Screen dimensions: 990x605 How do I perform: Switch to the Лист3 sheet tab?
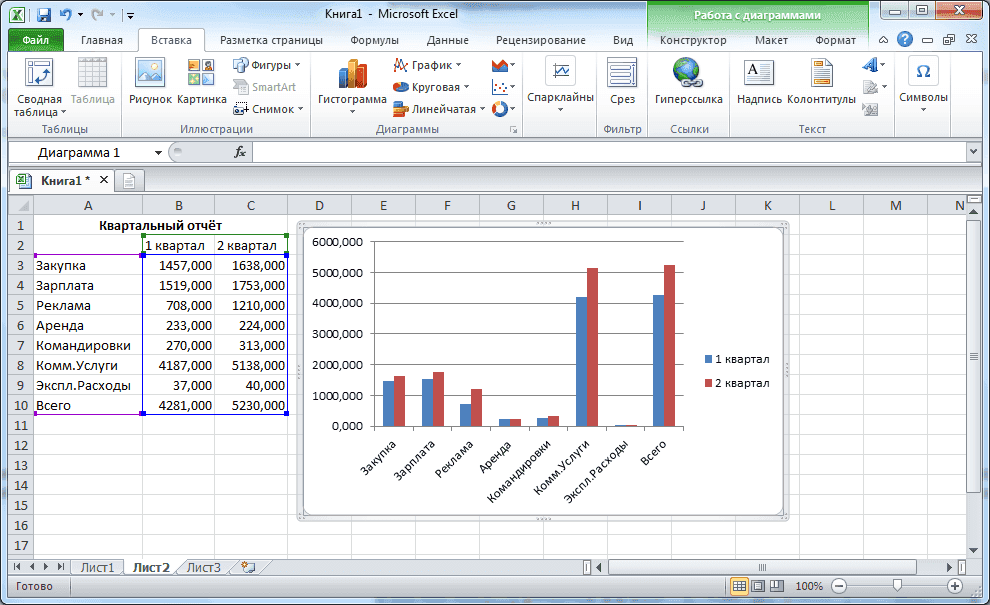click(x=203, y=567)
